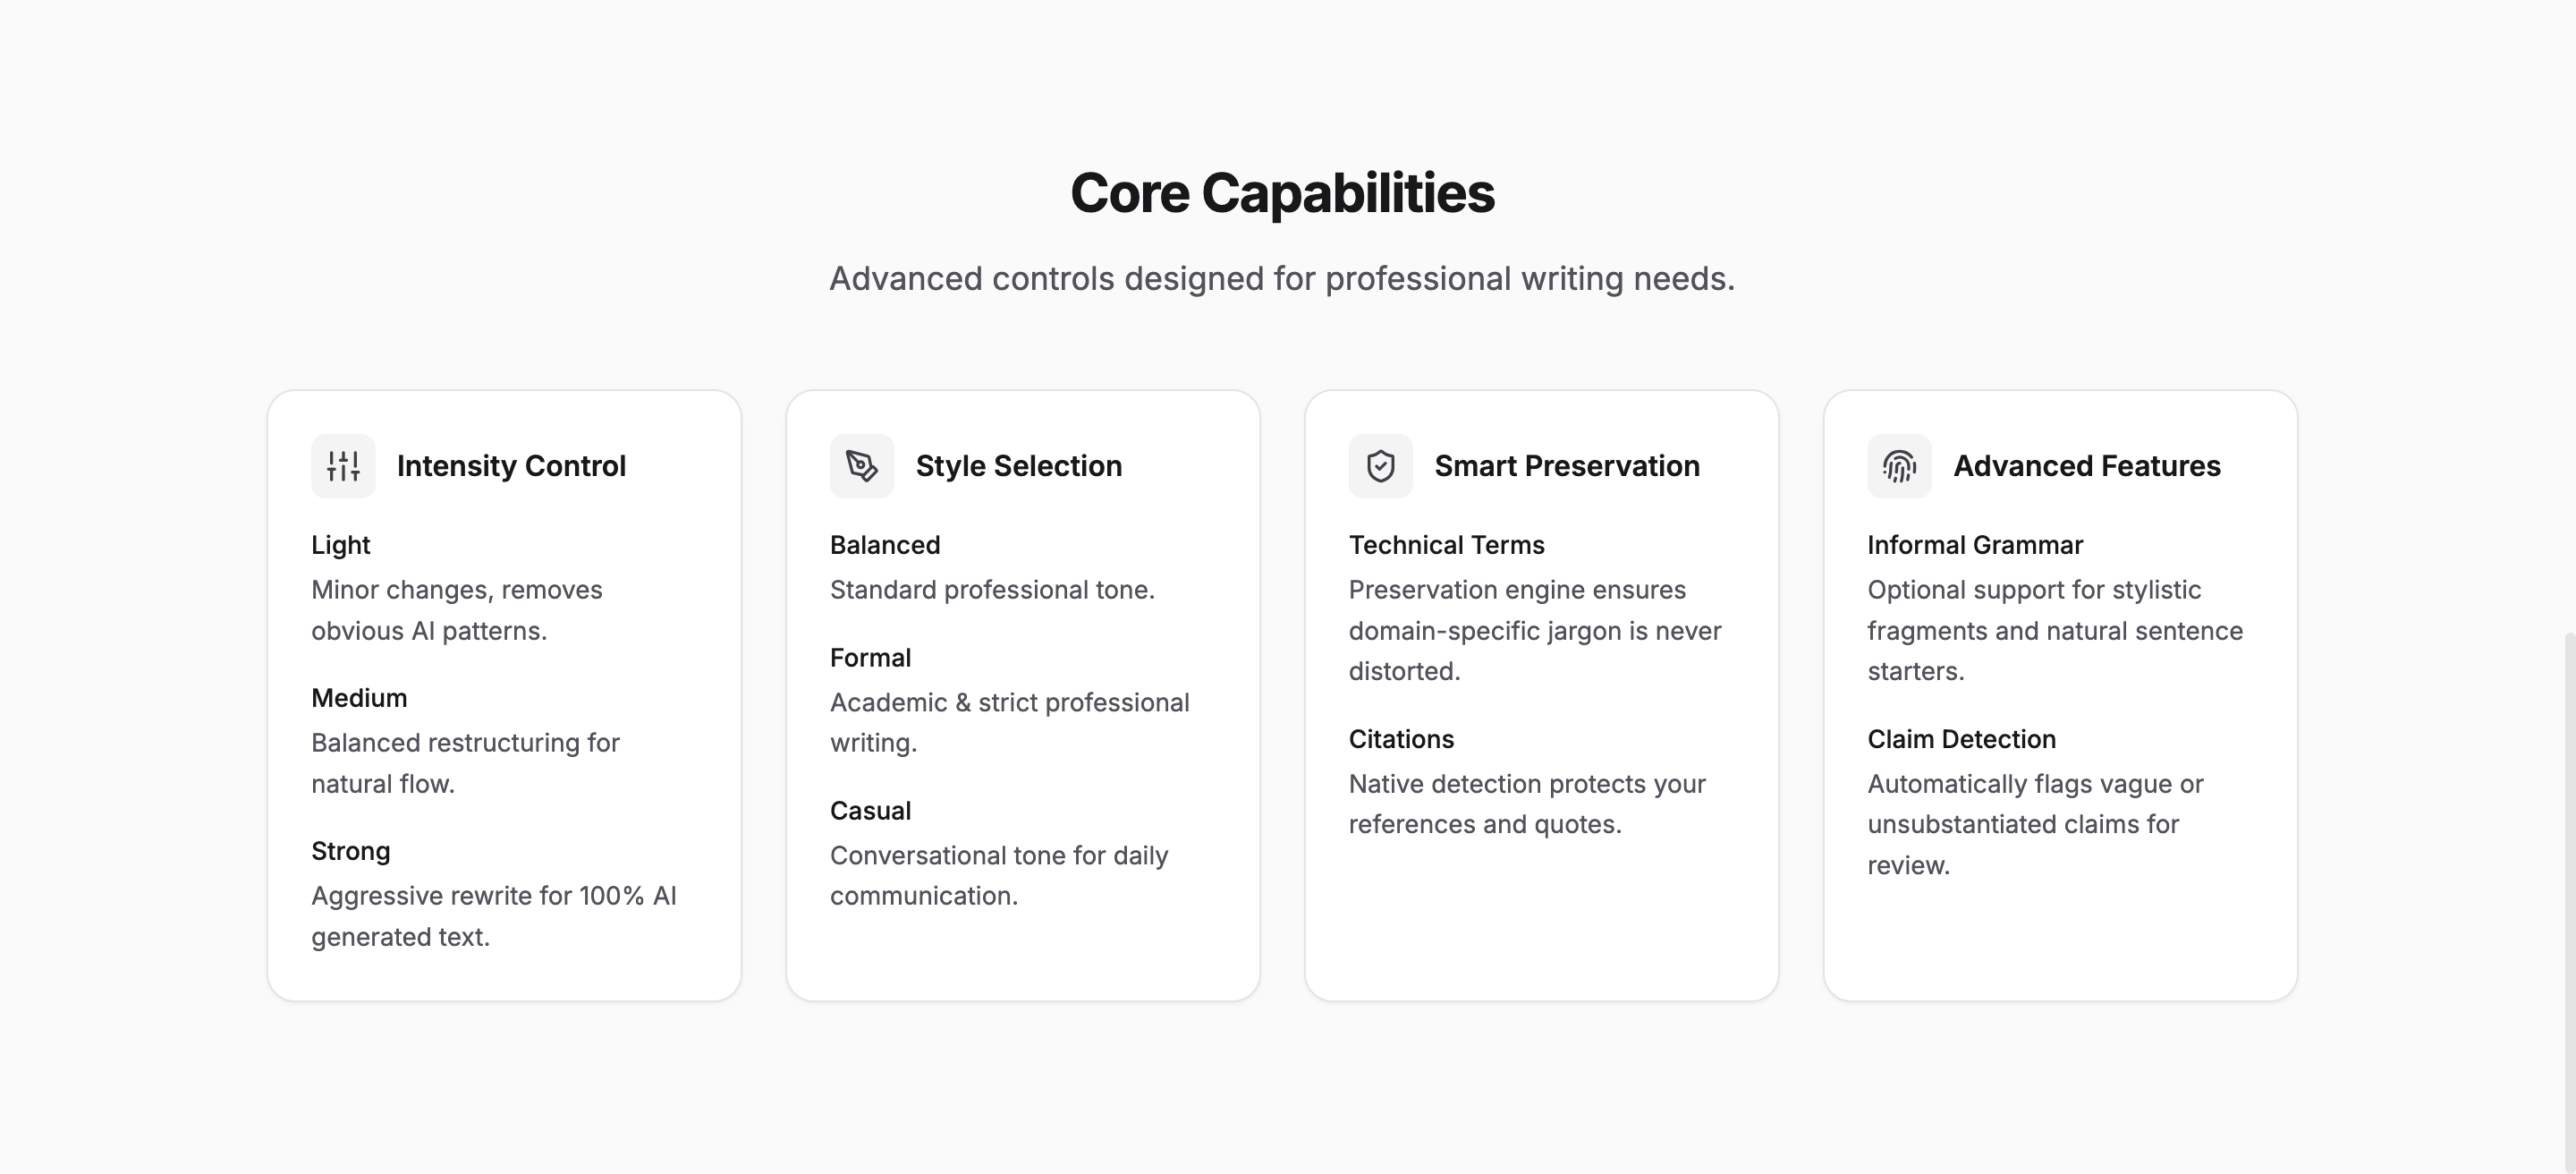
Task: Click the Style Selection pen icon
Action: pyautogui.click(x=862, y=466)
